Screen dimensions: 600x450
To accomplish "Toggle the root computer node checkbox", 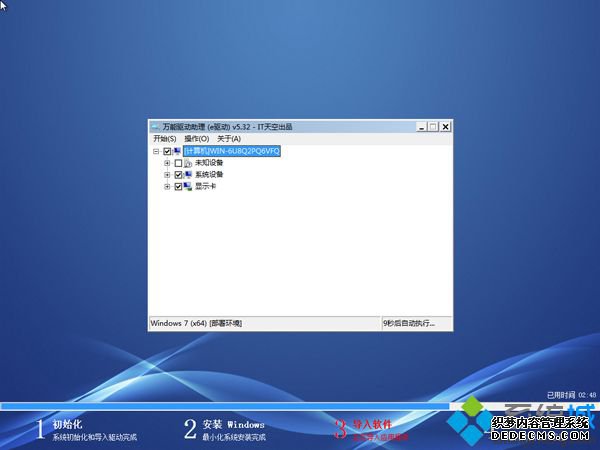I will click(x=167, y=151).
